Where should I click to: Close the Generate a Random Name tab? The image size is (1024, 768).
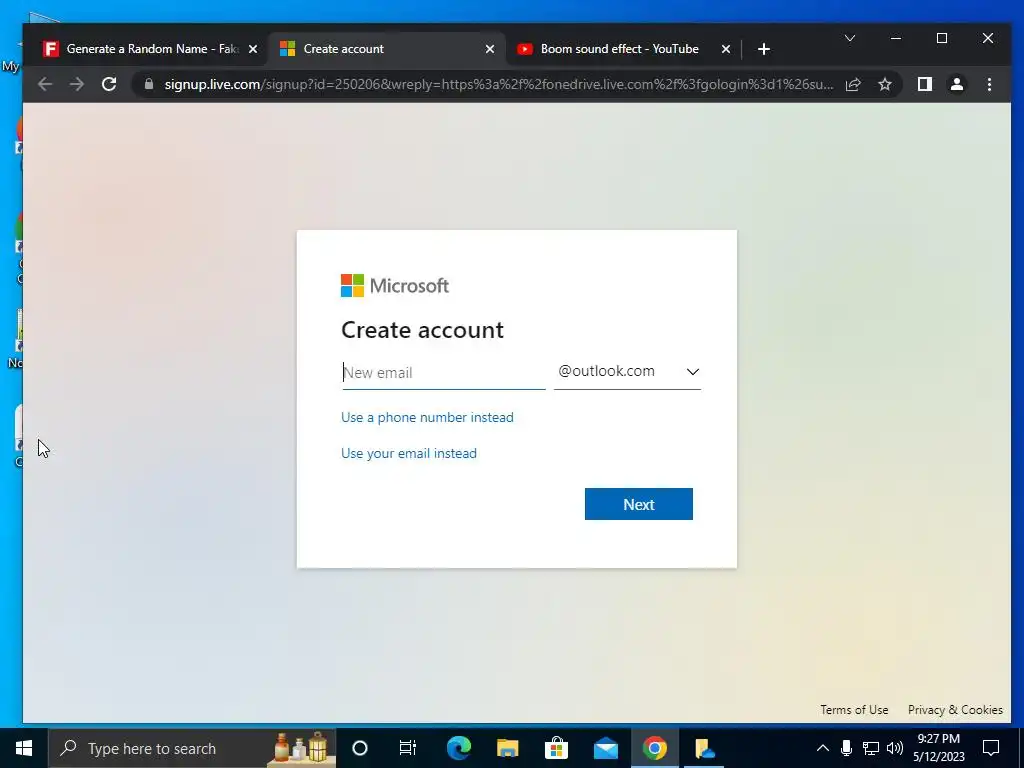coord(253,49)
